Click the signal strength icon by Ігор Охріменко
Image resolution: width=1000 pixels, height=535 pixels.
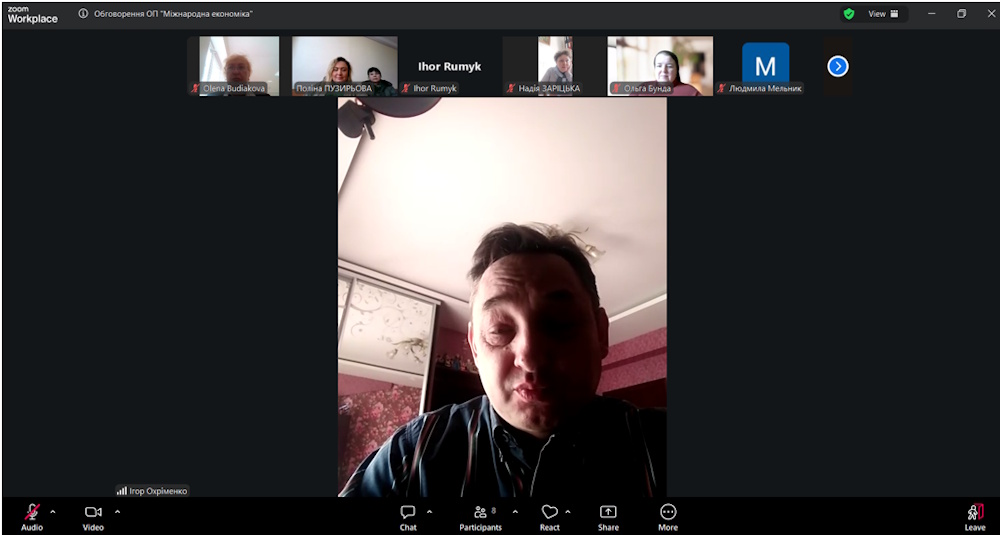coord(122,491)
